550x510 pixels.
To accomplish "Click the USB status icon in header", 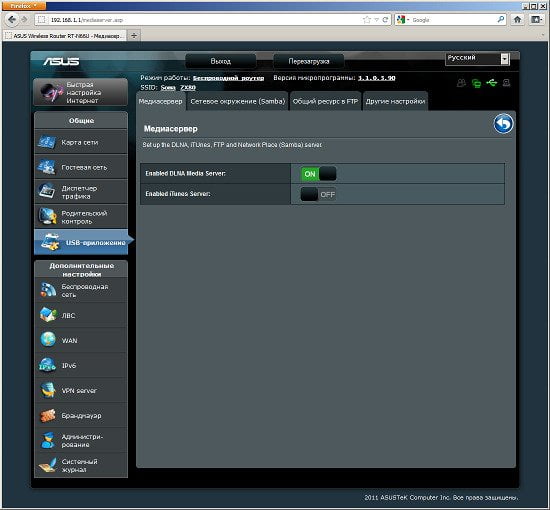I will pos(491,83).
